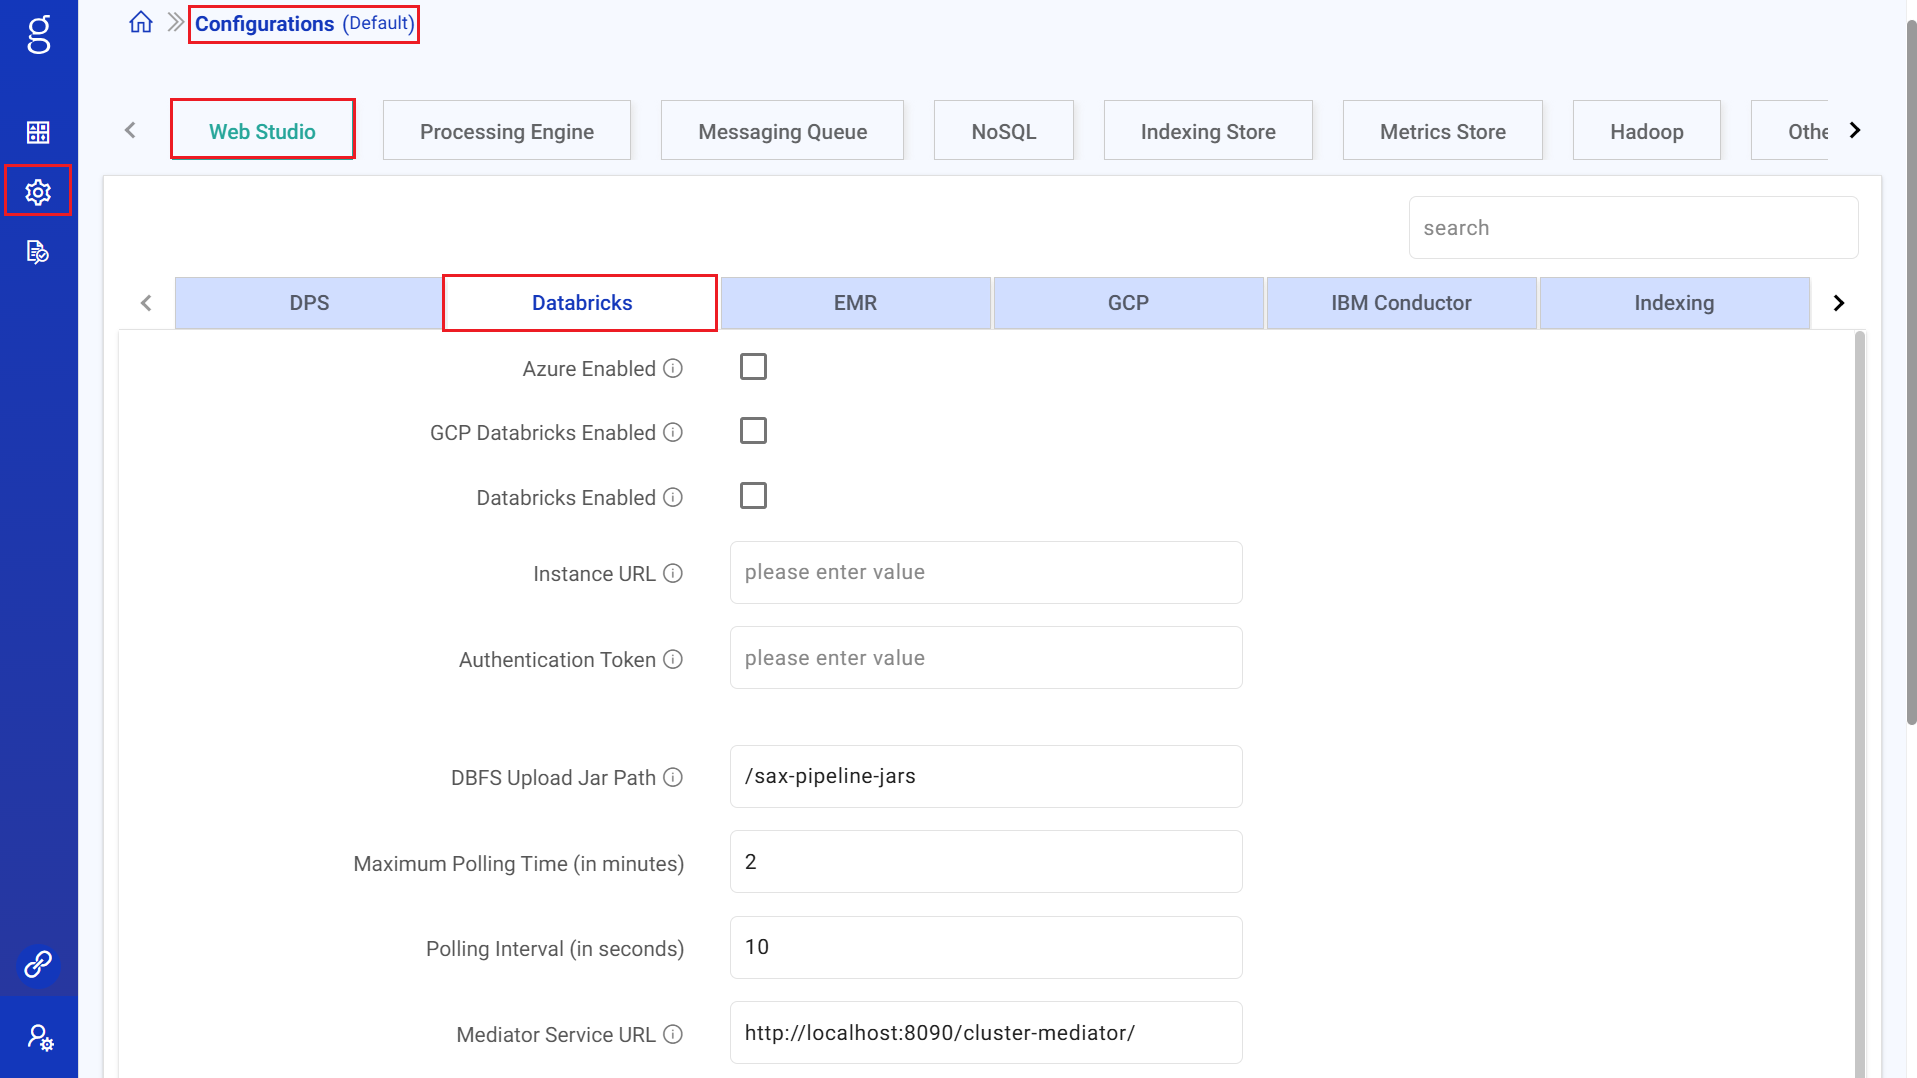The height and width of the screenshot is (1078, 1917).
Task: Open the settings gear icon in sidebar
Action: pos(38,191)
